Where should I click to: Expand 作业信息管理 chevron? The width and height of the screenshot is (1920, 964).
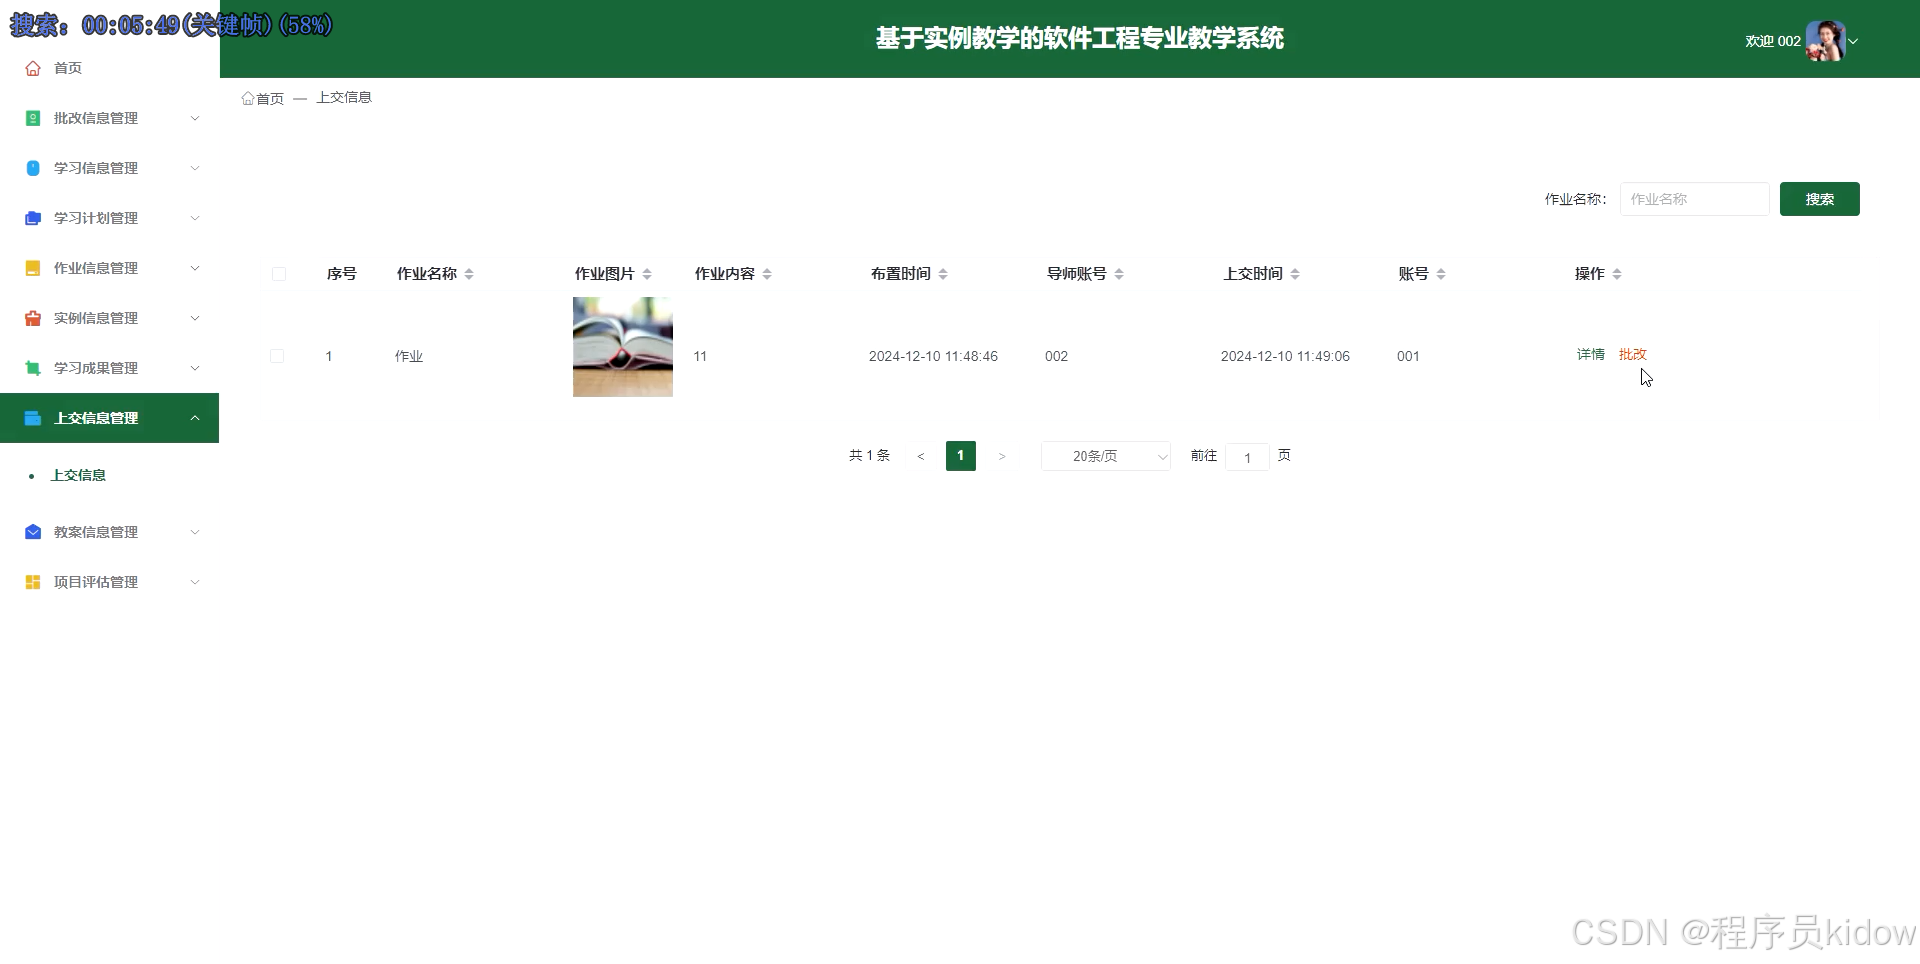tap(195, 268)
